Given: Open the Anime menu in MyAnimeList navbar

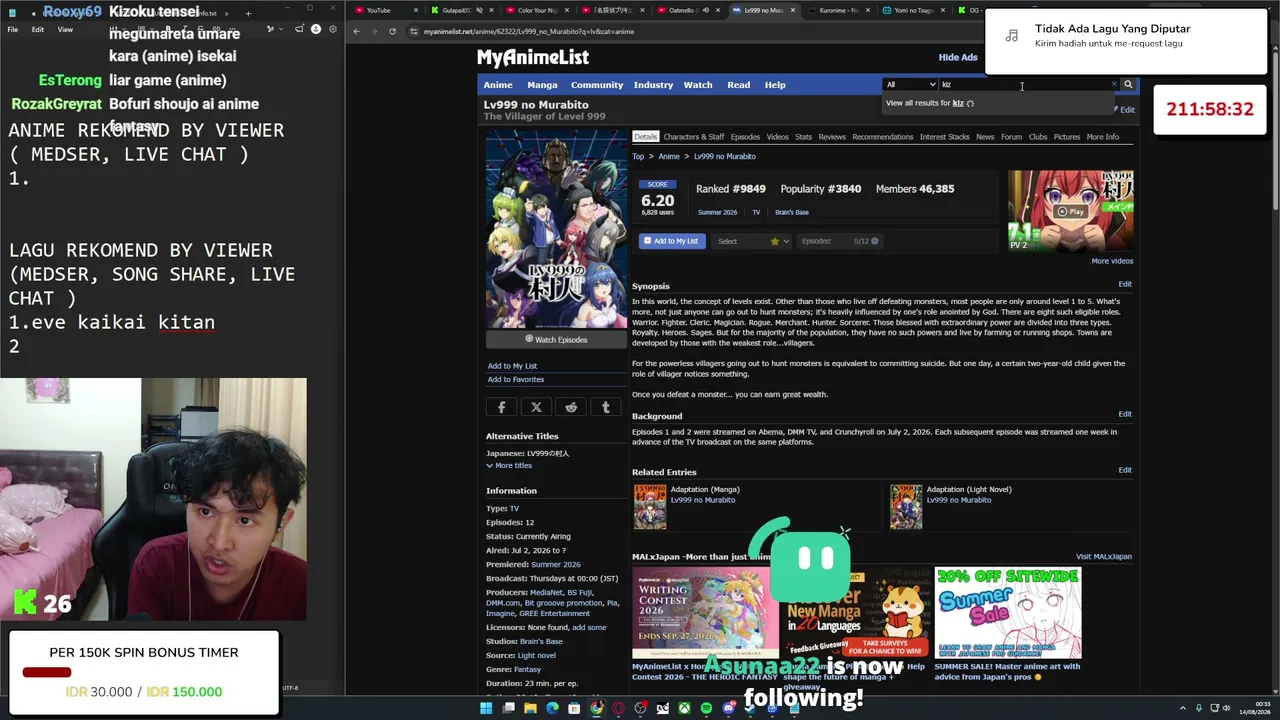Looking at the screenshot, I should [498, 85].
